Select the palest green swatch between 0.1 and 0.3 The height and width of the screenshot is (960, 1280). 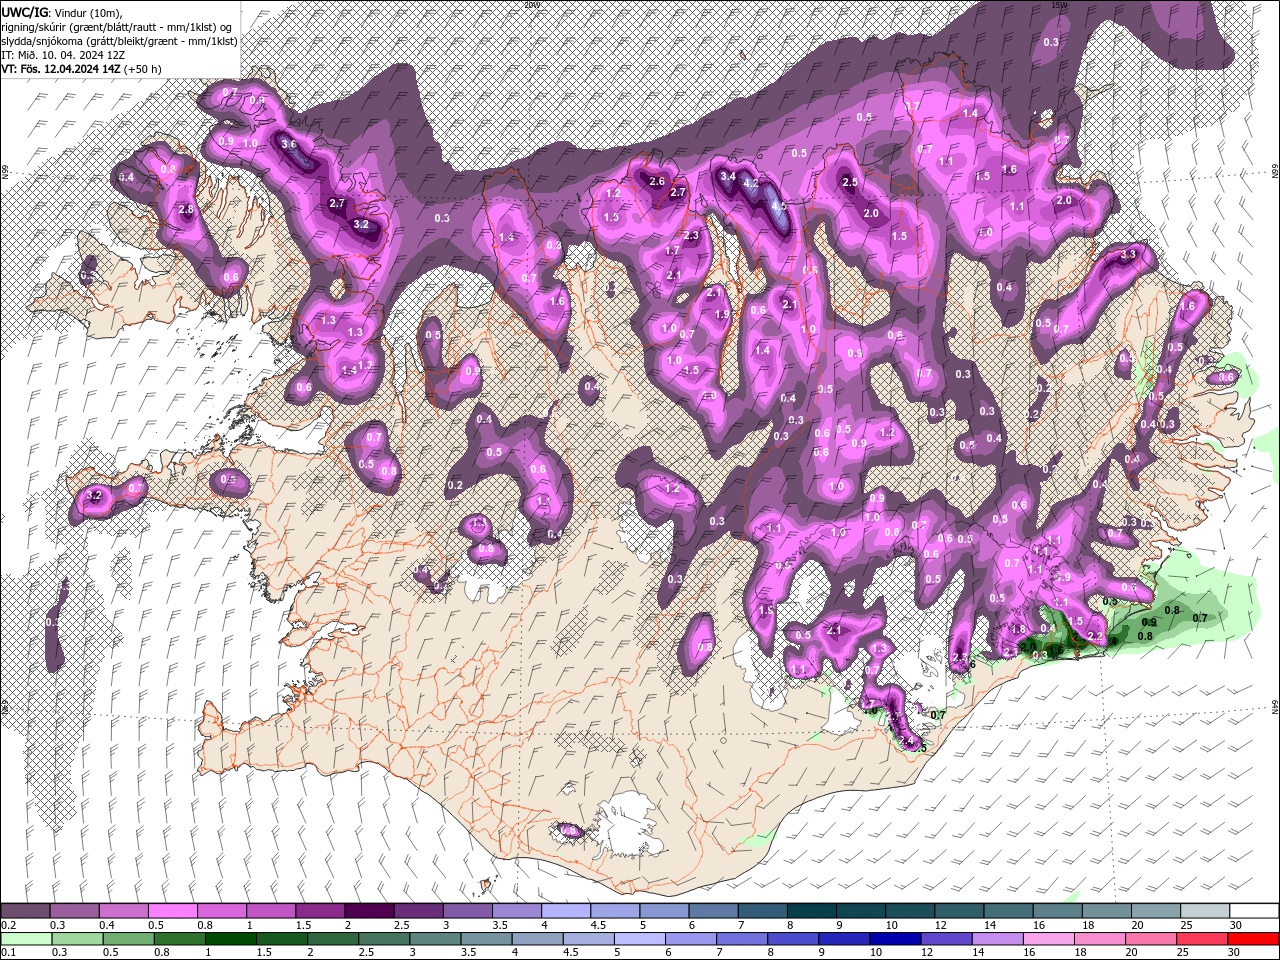click(x=26, y=939)
